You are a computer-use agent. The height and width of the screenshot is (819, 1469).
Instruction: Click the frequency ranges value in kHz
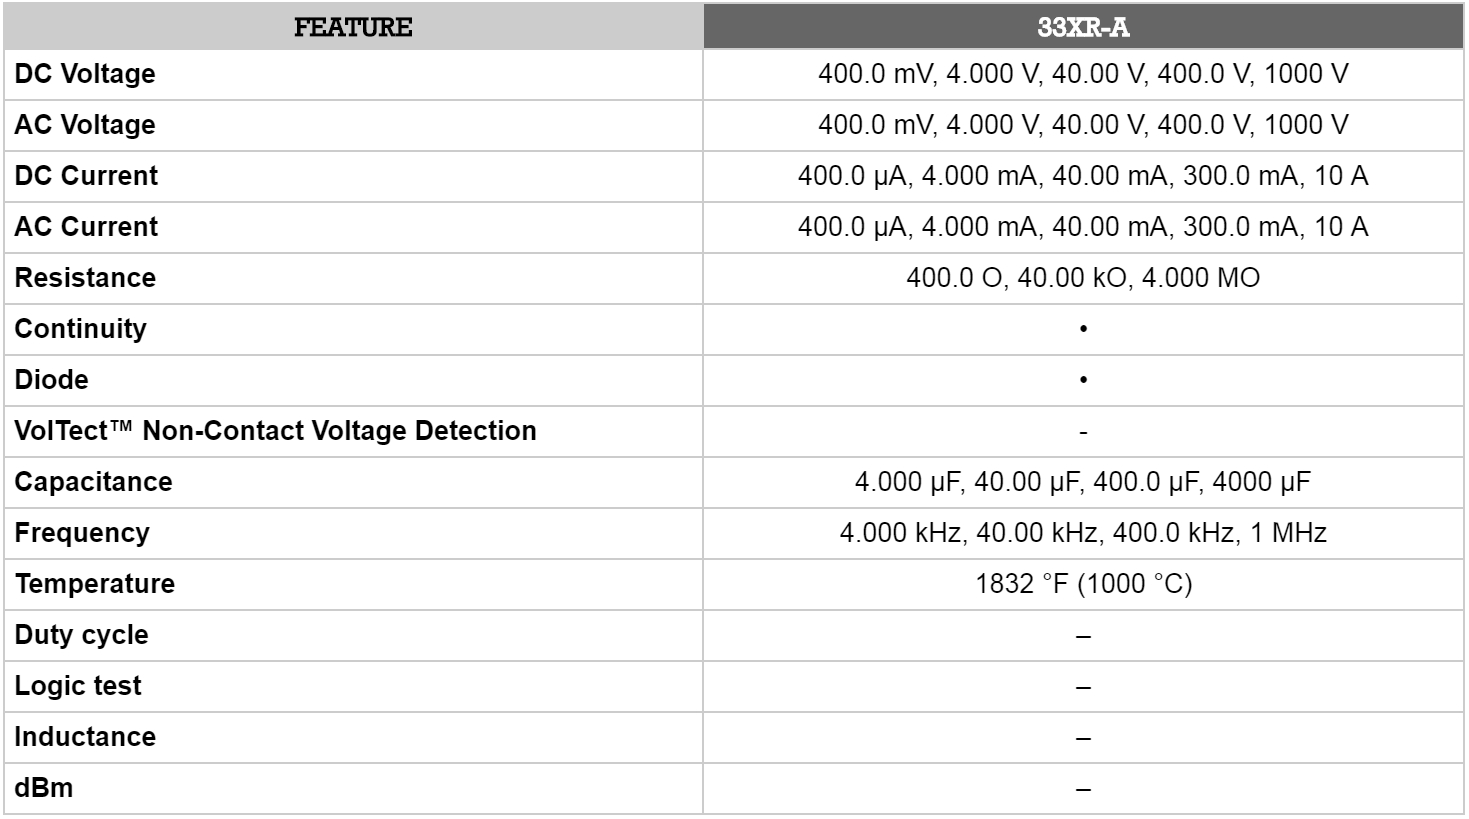pyautogui.click(x=1083, y=533)
